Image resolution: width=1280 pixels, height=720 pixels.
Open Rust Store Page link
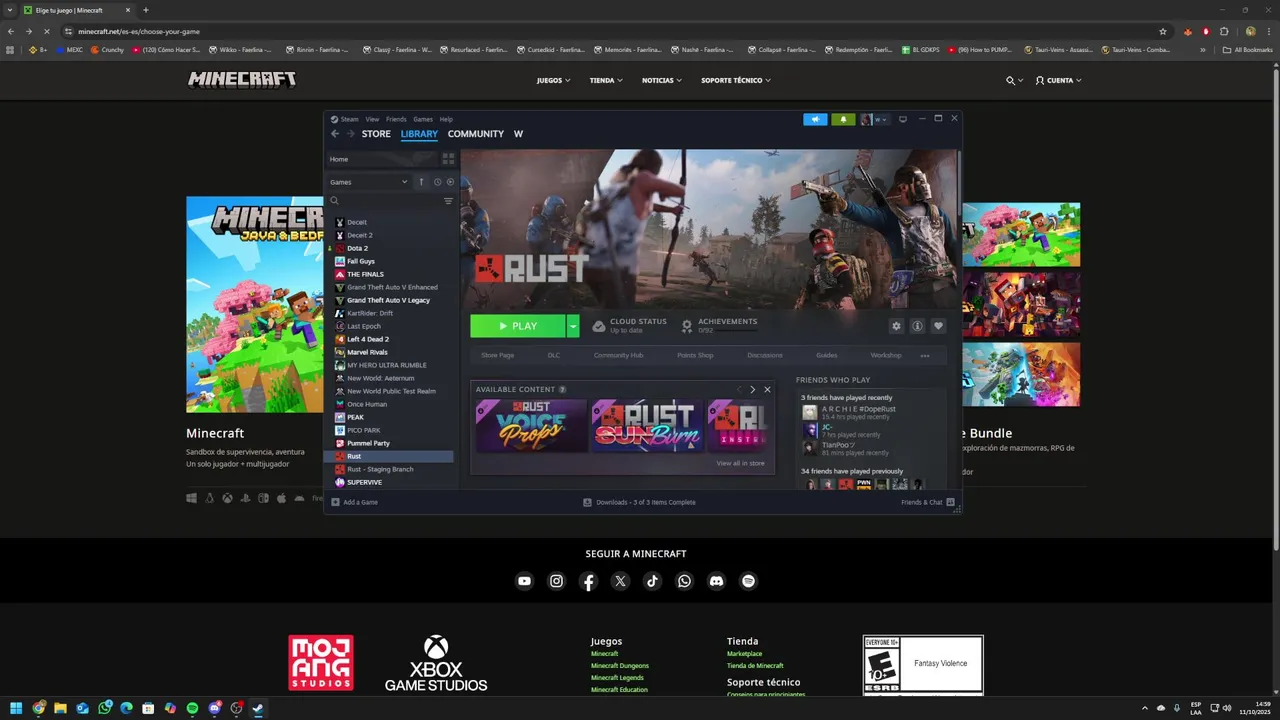pos(497,355)
